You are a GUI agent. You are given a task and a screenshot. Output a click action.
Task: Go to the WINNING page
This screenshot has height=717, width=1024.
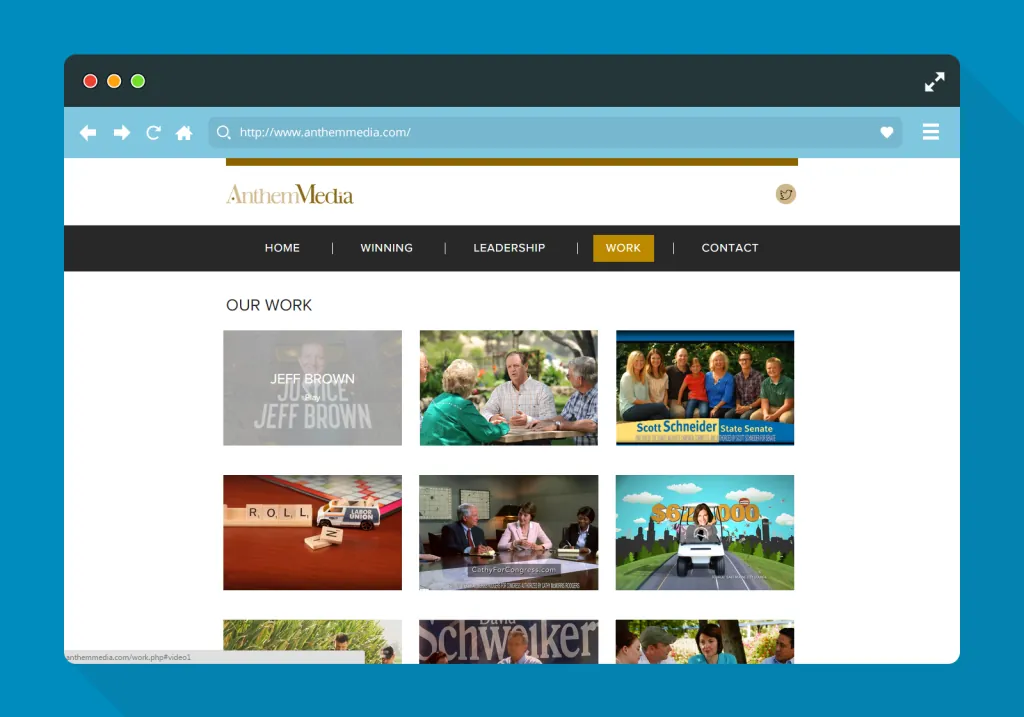(x=387, y=248)
